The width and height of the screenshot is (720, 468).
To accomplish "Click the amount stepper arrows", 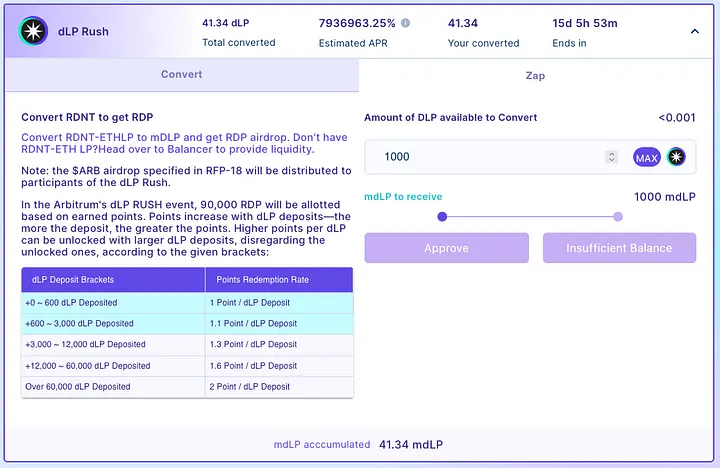I will (611, 157).
